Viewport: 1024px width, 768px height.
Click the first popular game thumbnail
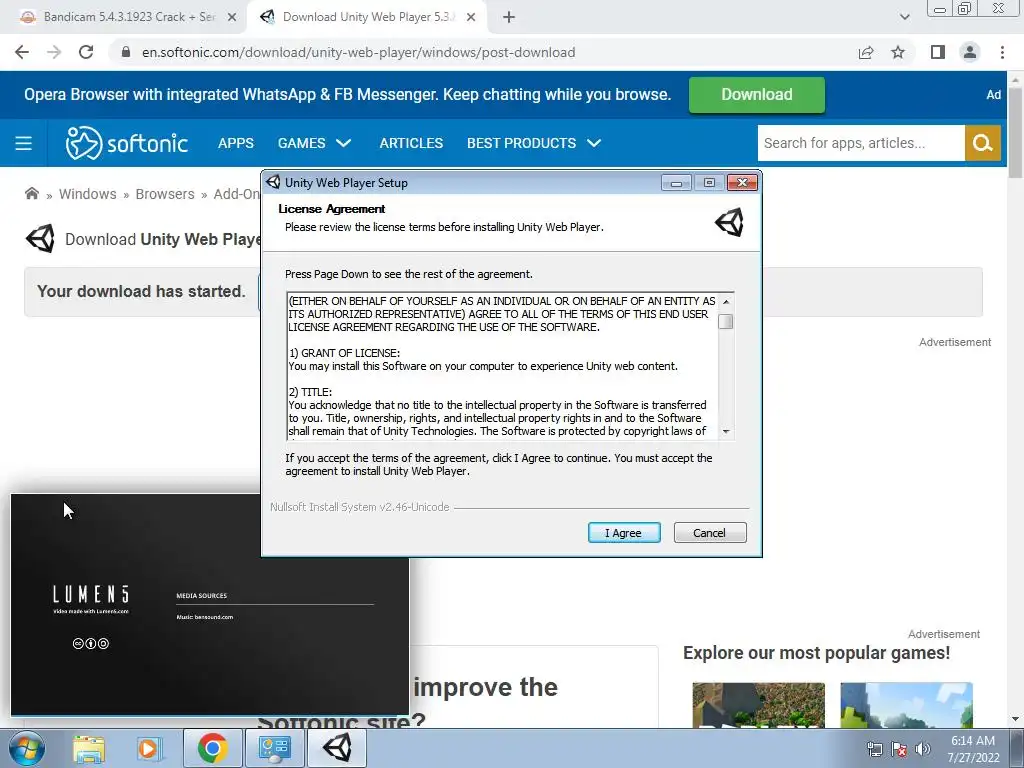click(x=758, y=705)
